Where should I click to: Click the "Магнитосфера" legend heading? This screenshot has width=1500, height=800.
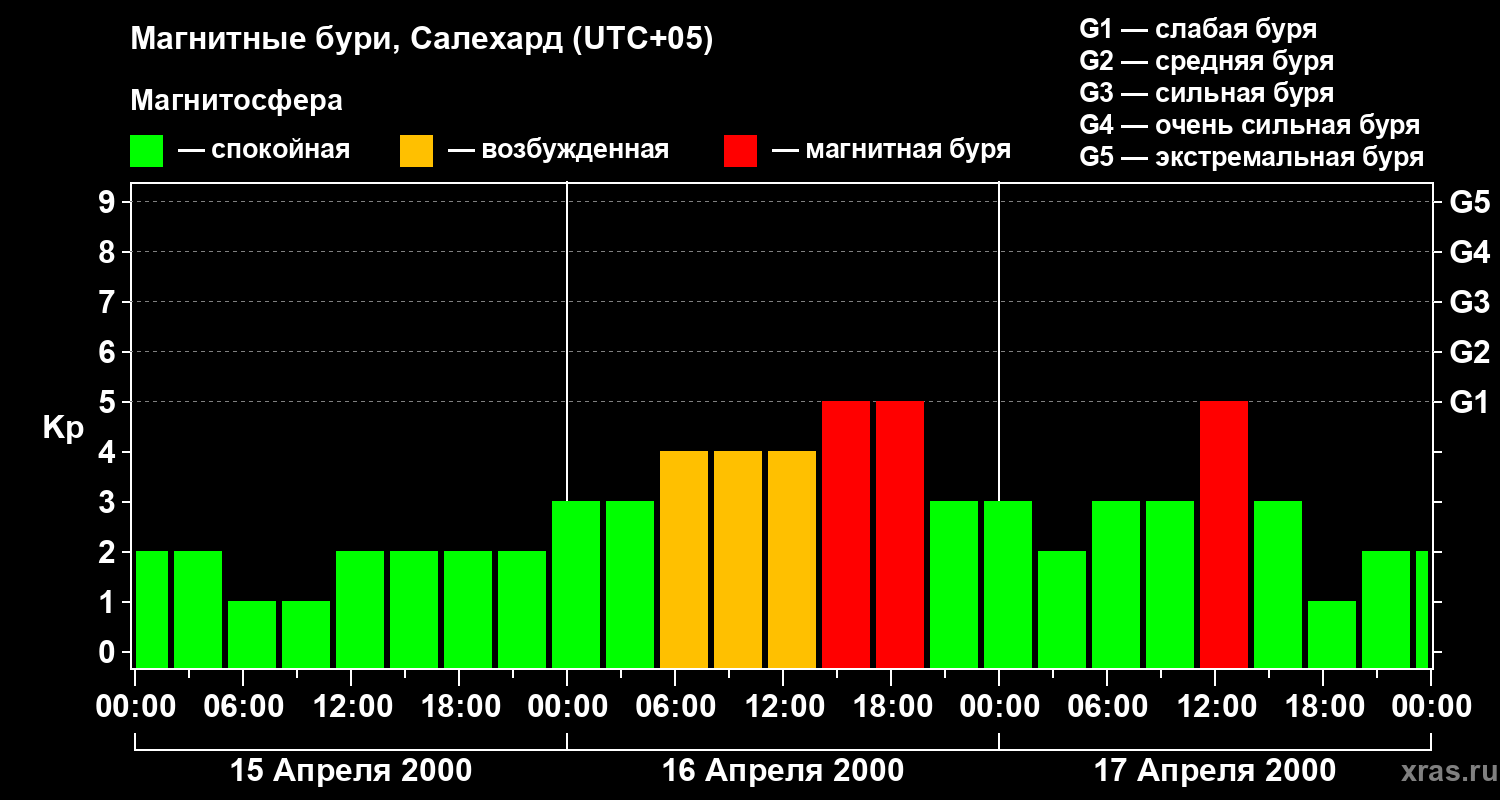pos(236,101)
